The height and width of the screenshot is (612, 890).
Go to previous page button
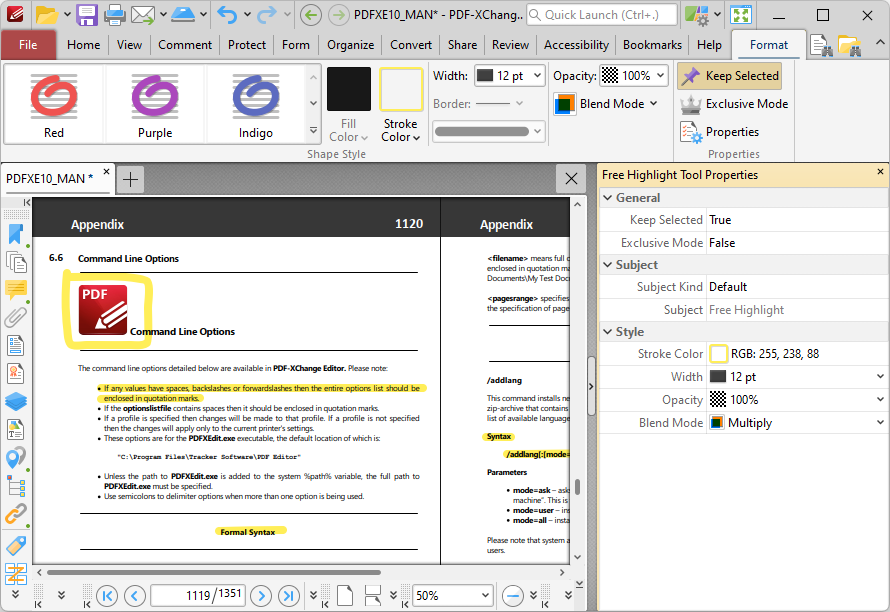(x=135, y=596)
